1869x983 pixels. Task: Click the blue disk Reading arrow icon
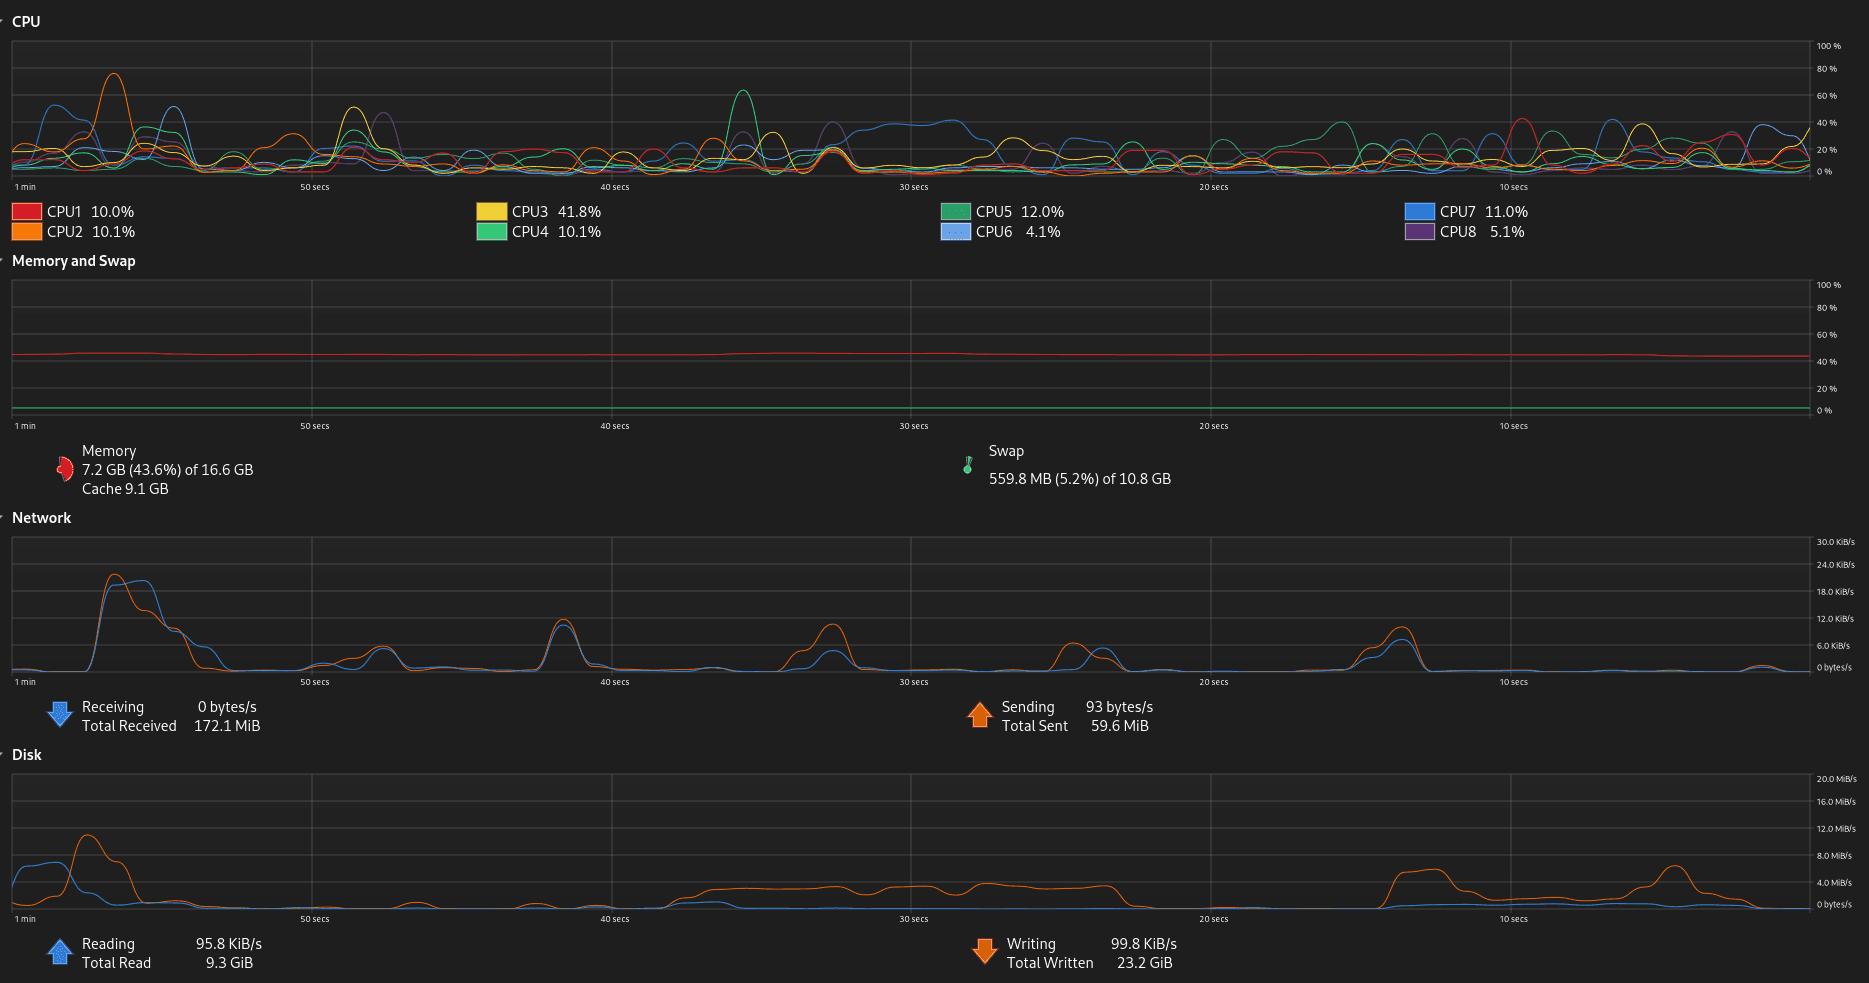pyautogui.click(x=60, y=952)
